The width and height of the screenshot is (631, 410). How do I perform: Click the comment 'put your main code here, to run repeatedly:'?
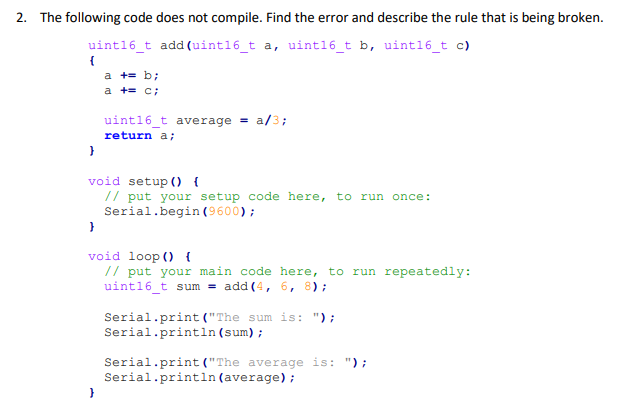tap(299, 272)
